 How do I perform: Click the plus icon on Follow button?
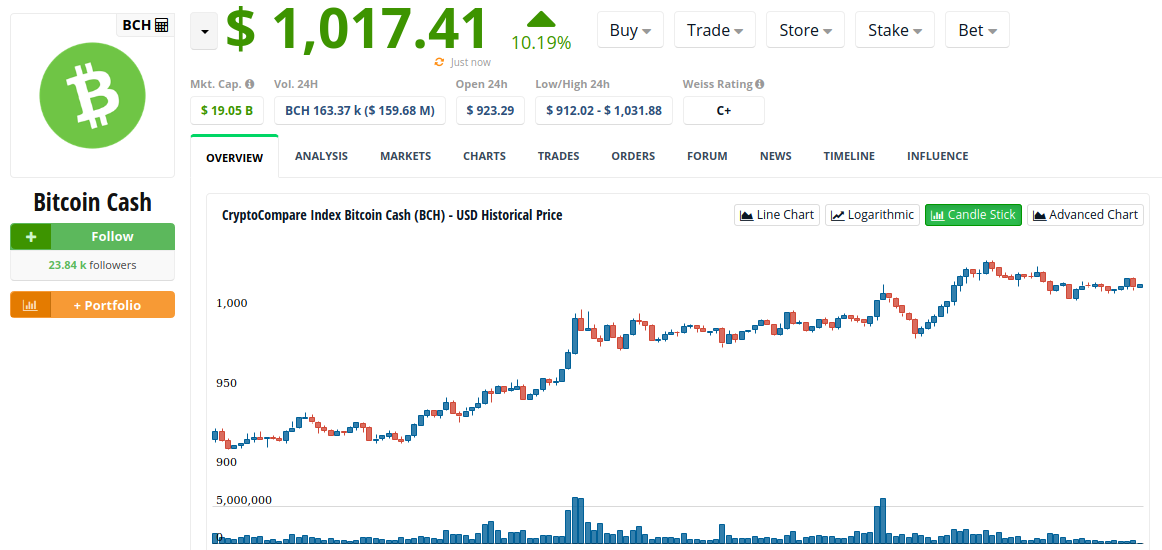coord(30,236)
